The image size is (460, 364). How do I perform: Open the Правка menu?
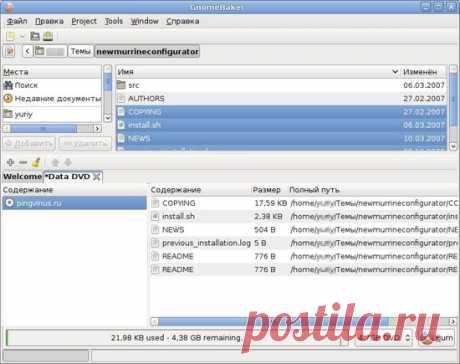(49, 21)
